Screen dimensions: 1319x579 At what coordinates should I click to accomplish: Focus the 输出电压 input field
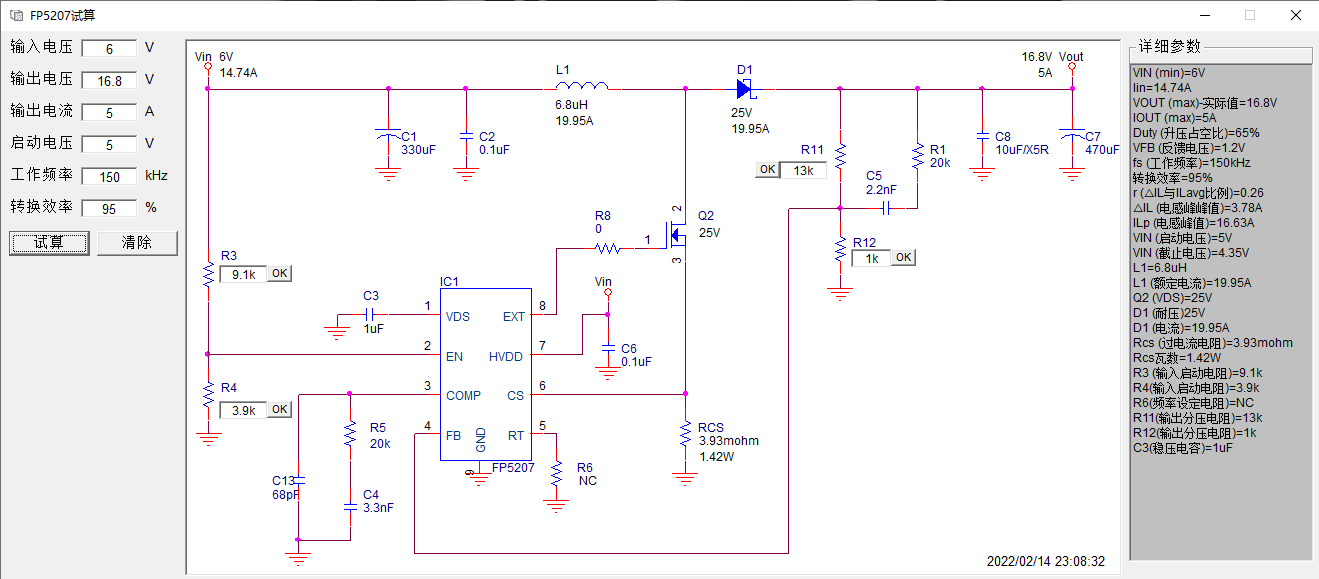click(x=109, y=81)
